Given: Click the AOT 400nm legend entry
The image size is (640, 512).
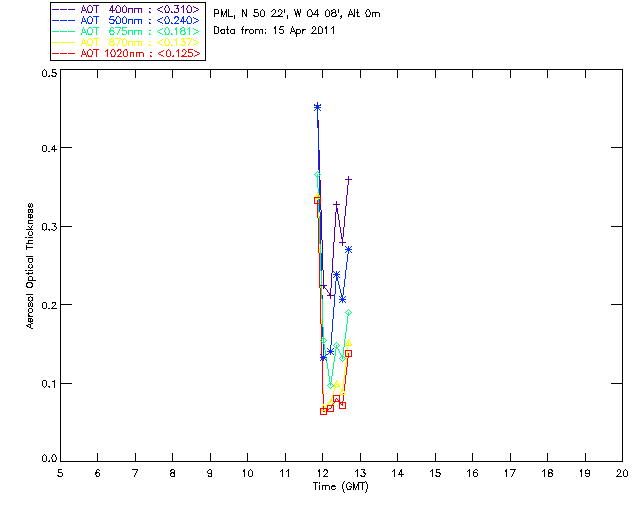Looking at the screenshot, I should pos(126,9).
